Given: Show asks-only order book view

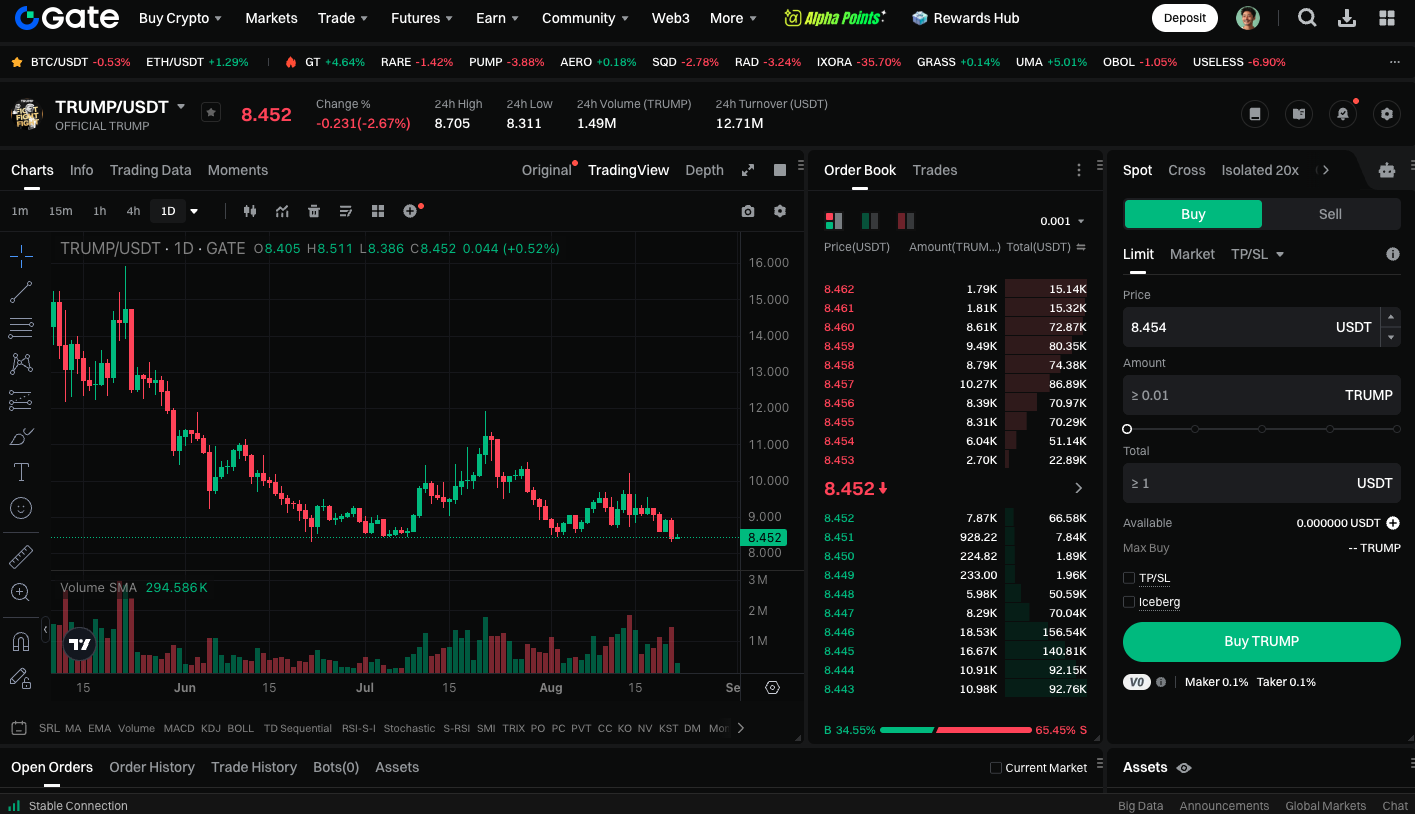Looking at the screenshot, I should 906,221.
